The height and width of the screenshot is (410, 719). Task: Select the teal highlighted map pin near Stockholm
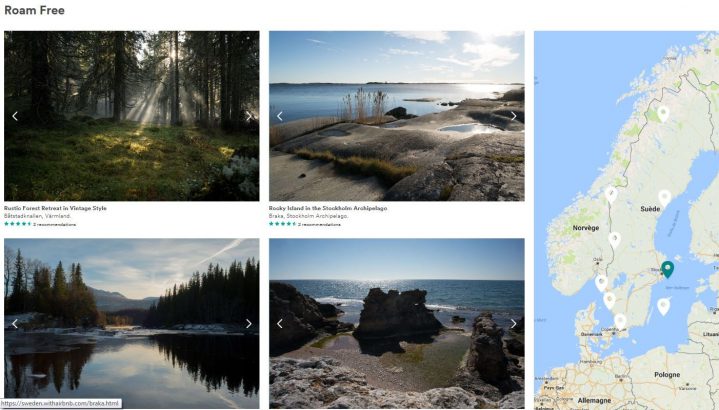[668, 269]
